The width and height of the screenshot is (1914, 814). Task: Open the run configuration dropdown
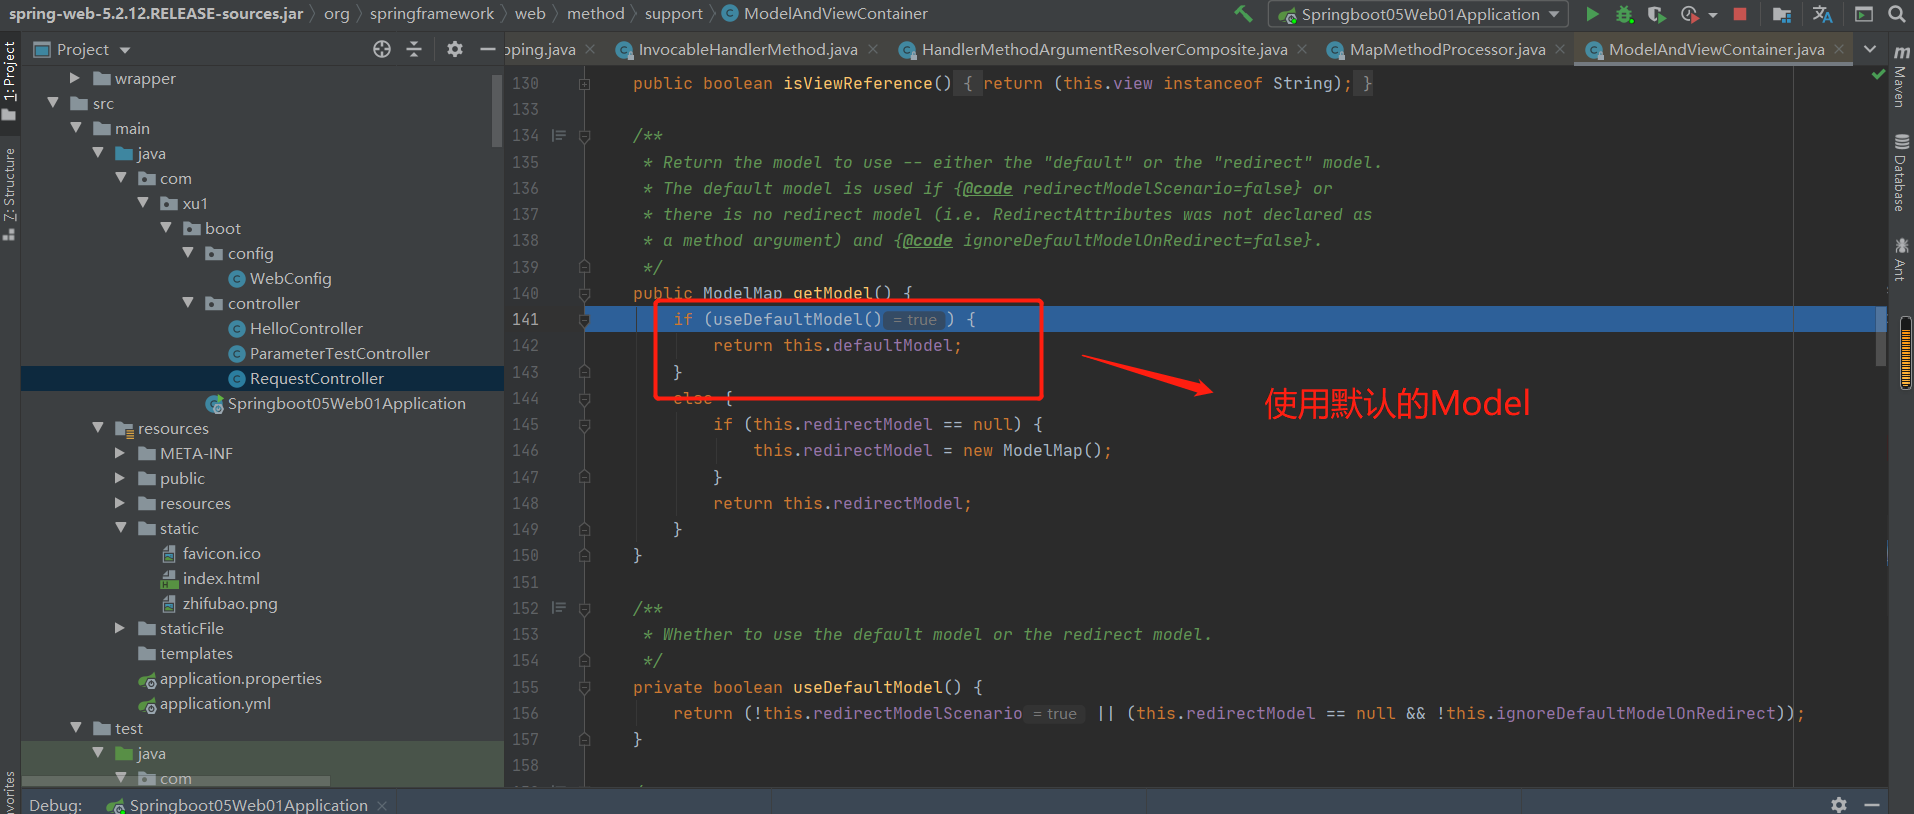[1419, 14]
